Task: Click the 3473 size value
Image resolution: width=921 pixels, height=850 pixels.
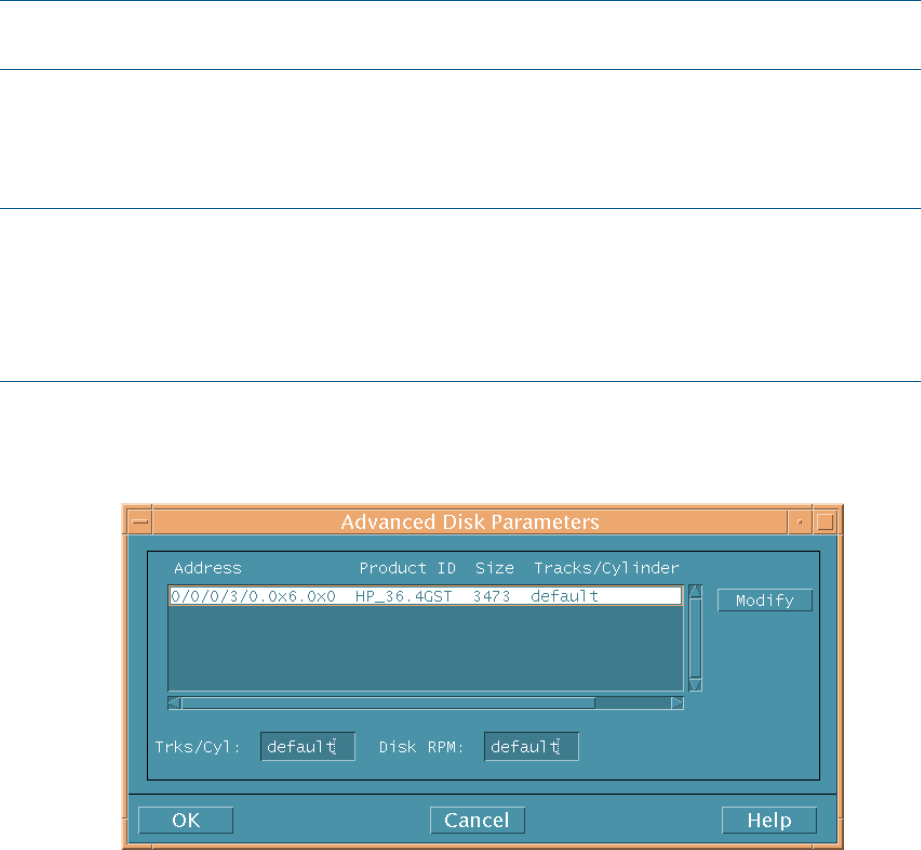Action: tap(492, 596)
